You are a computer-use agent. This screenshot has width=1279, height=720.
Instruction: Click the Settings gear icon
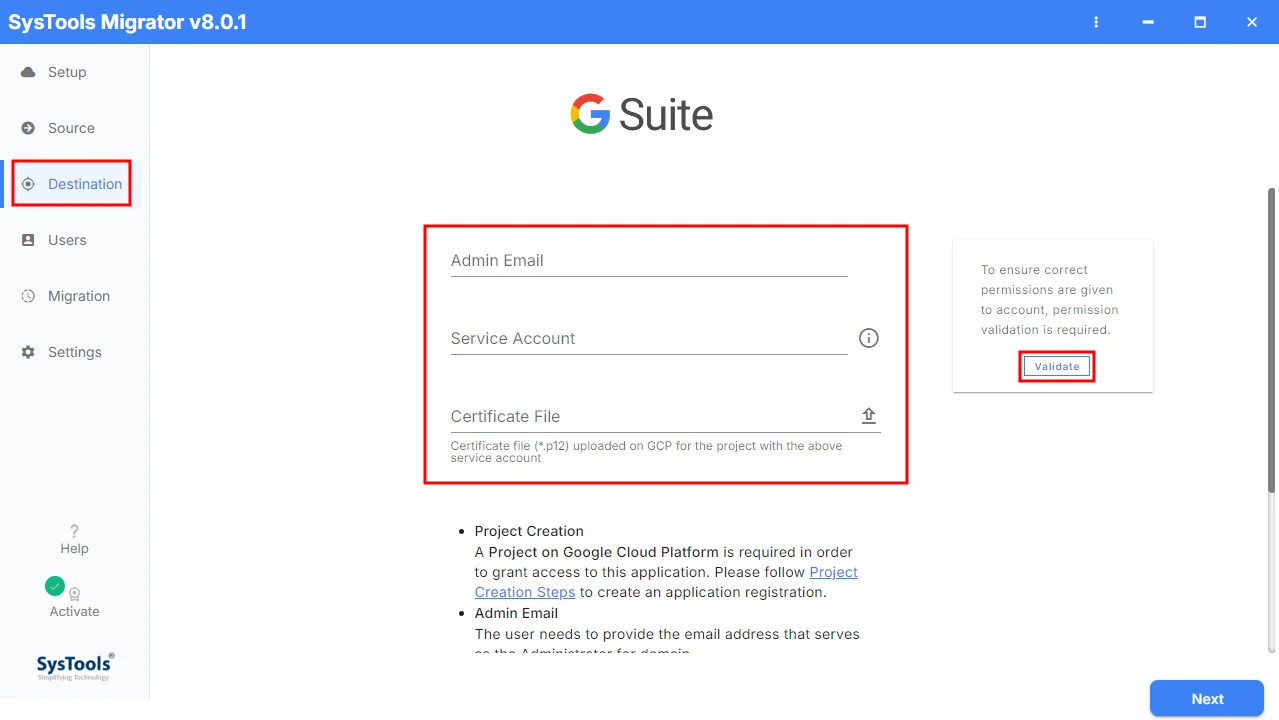[x=28, y=352]
